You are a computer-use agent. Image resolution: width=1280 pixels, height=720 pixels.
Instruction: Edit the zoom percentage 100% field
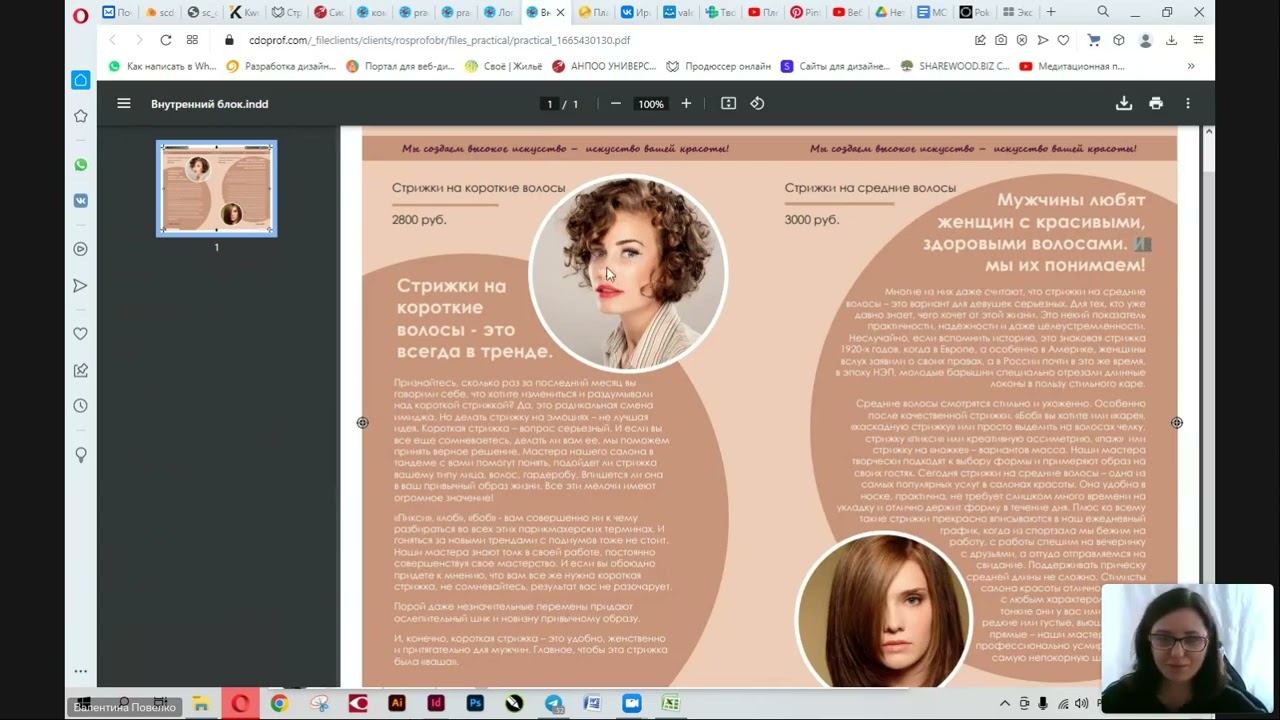click(x=651, y=104)
